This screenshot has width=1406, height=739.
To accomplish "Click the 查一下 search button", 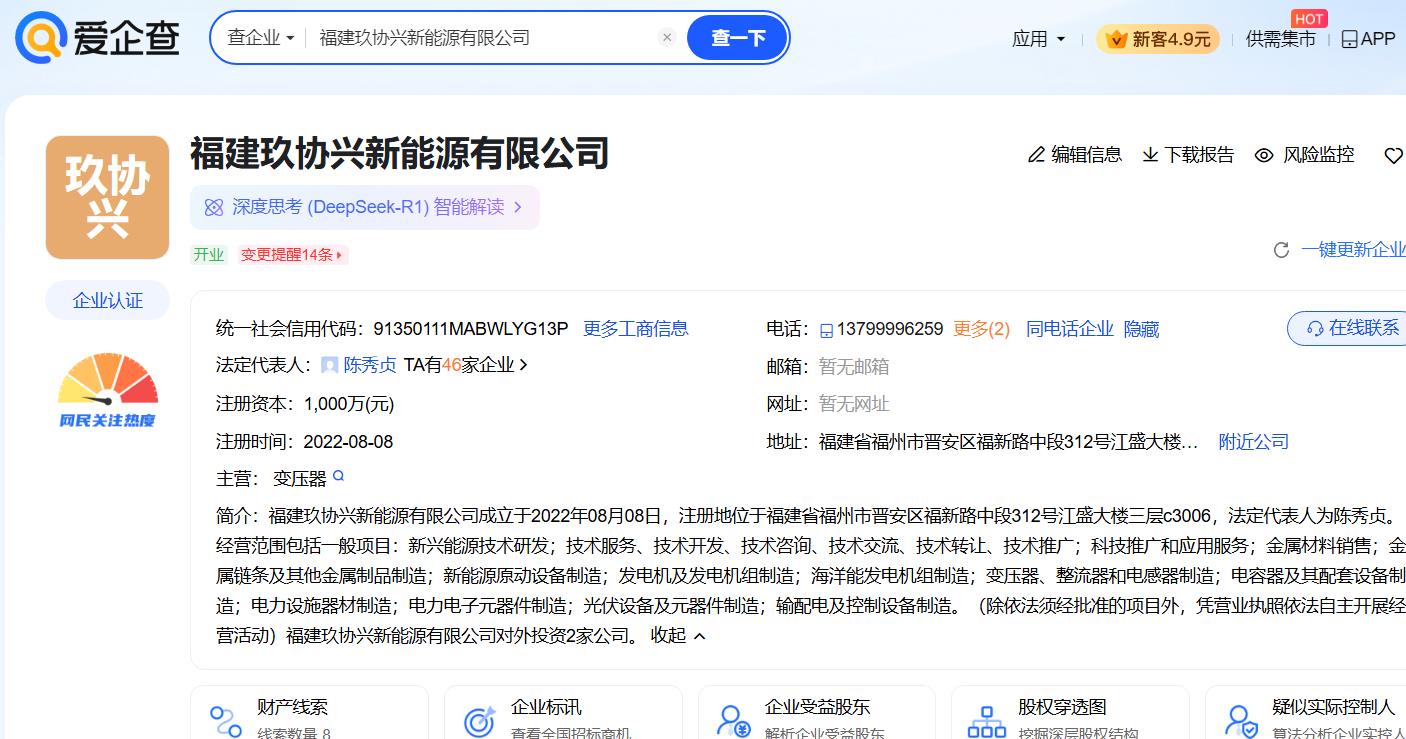I will pyautogui.click(x=737, y=38).
